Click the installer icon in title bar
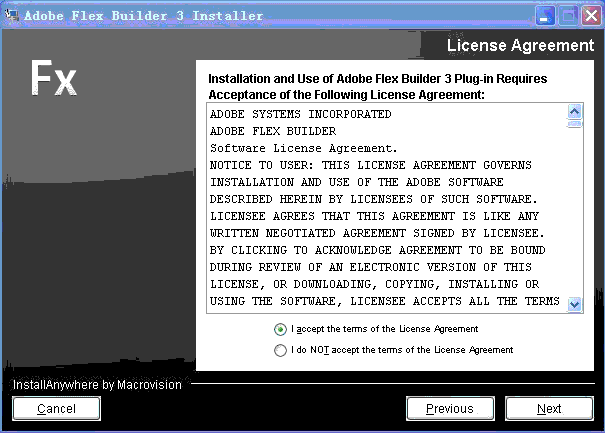The height and width of the screenshot is (433, 605). [12, 15]
